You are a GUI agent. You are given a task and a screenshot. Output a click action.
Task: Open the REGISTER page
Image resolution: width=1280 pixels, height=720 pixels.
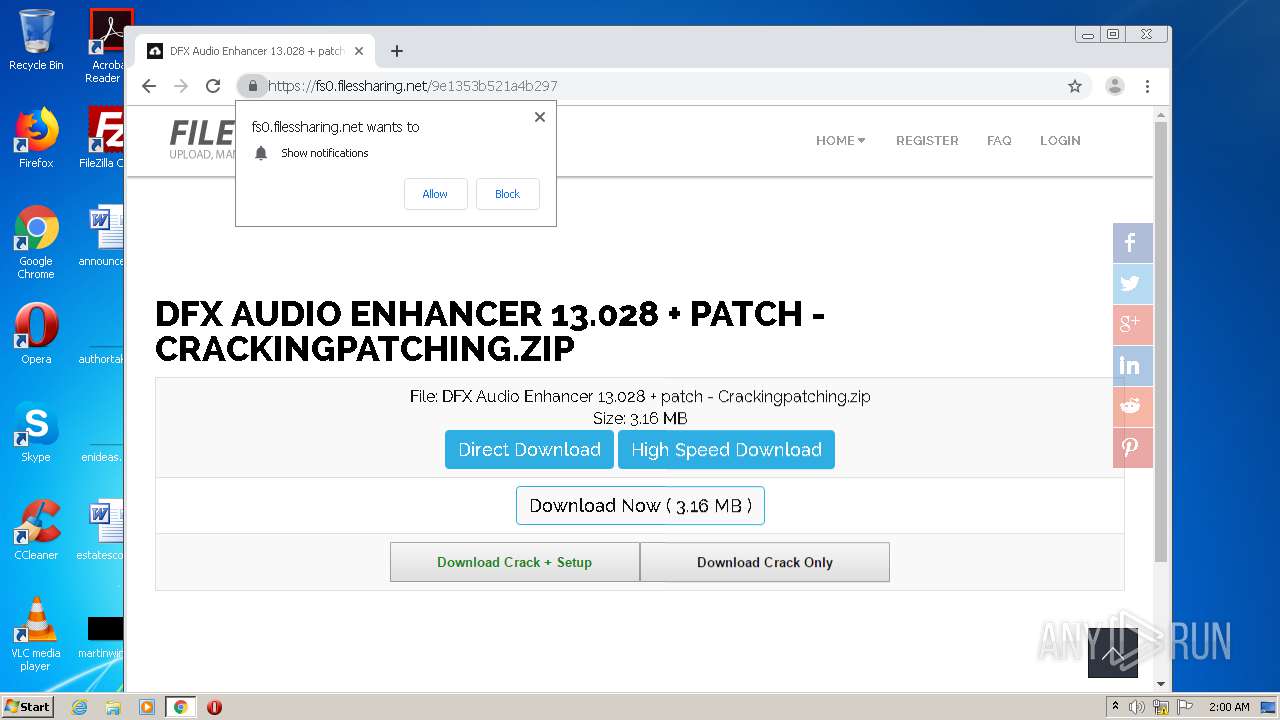tap(927, 141)
